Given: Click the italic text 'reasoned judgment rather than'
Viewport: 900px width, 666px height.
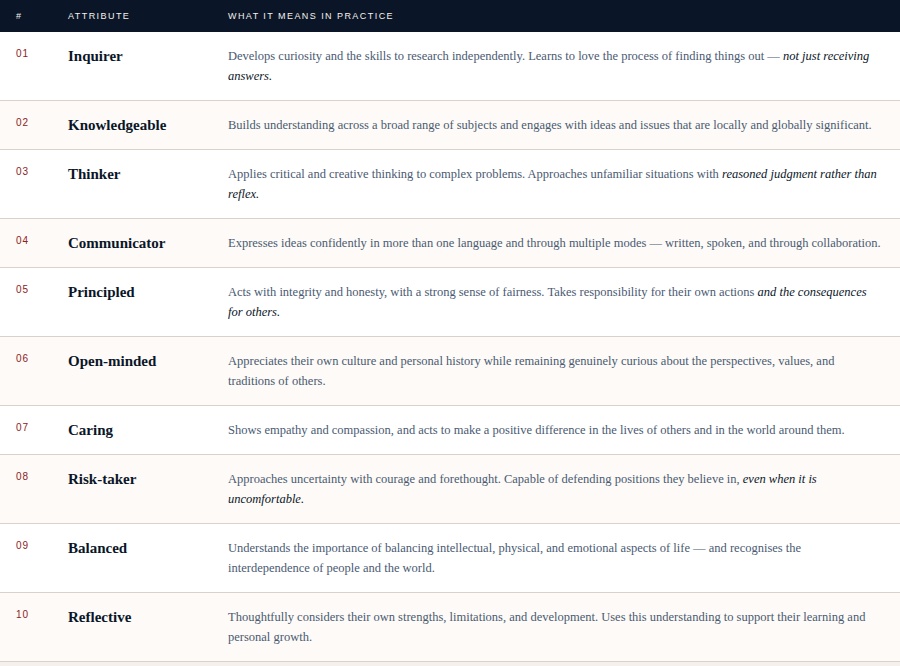Looking at the screenshot, I should click(799, 174).
